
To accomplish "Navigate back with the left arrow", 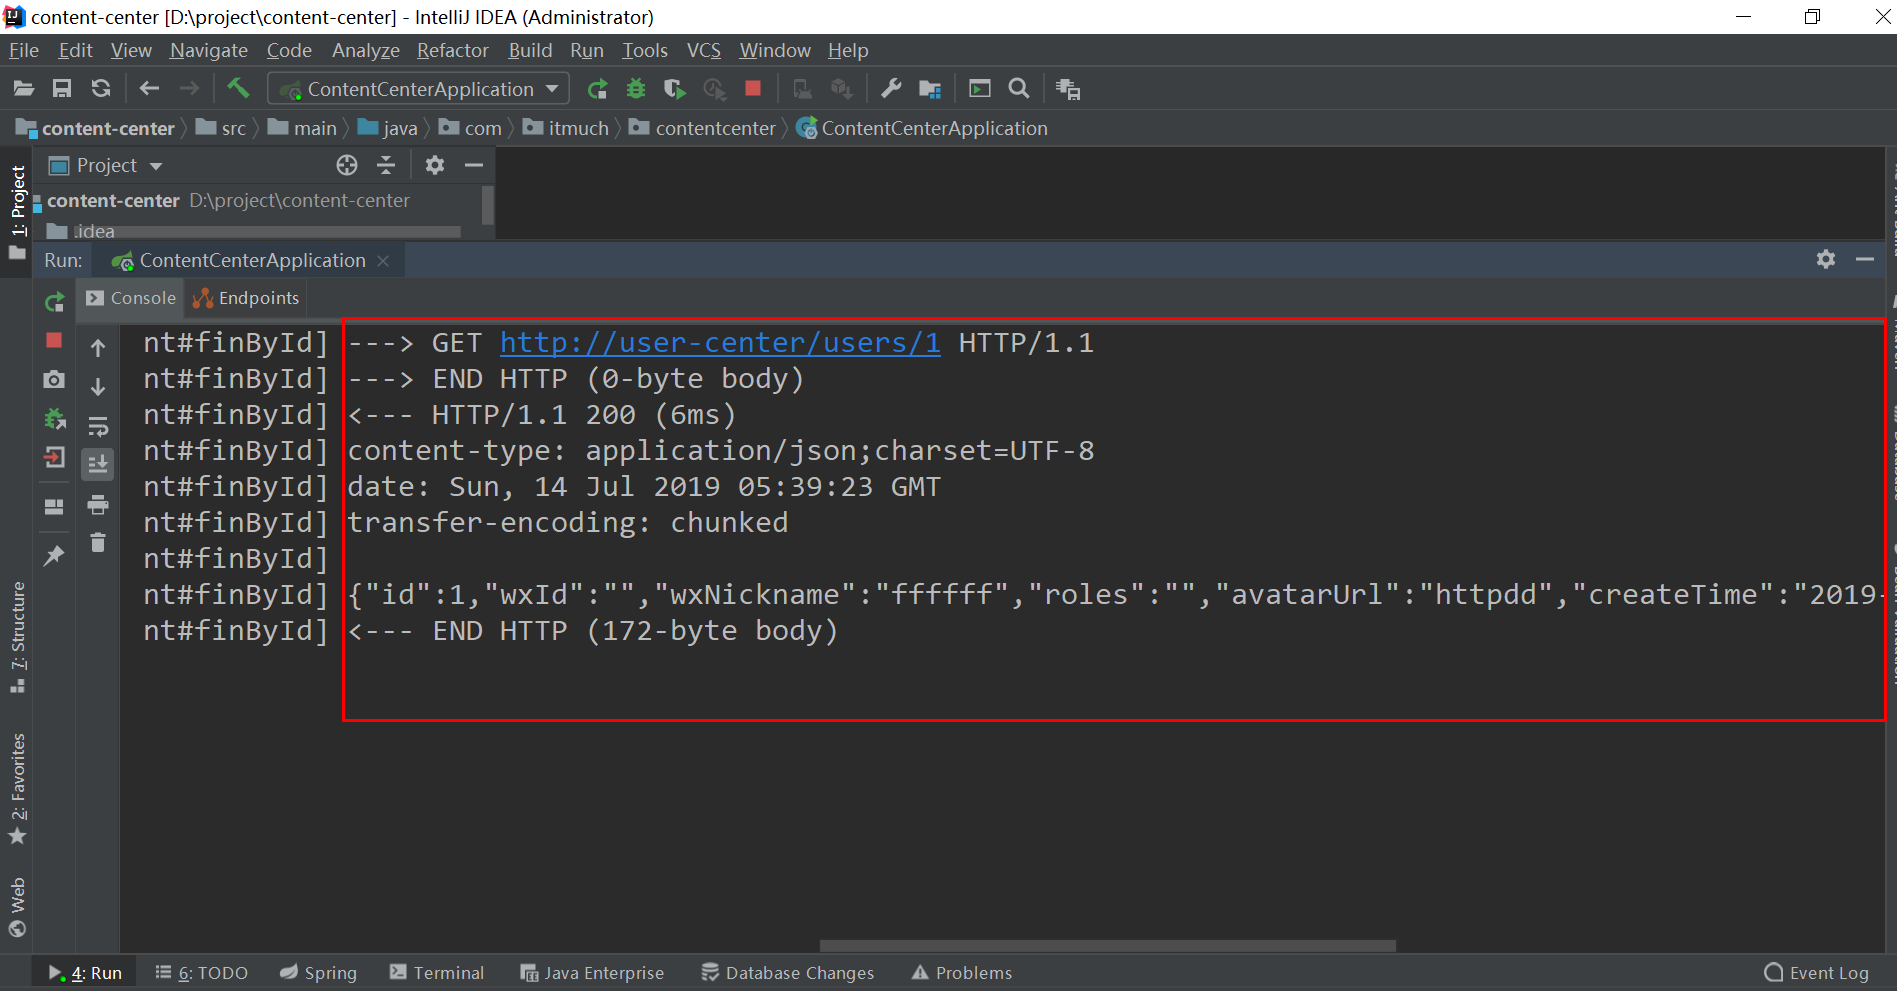I will (149, 89).
